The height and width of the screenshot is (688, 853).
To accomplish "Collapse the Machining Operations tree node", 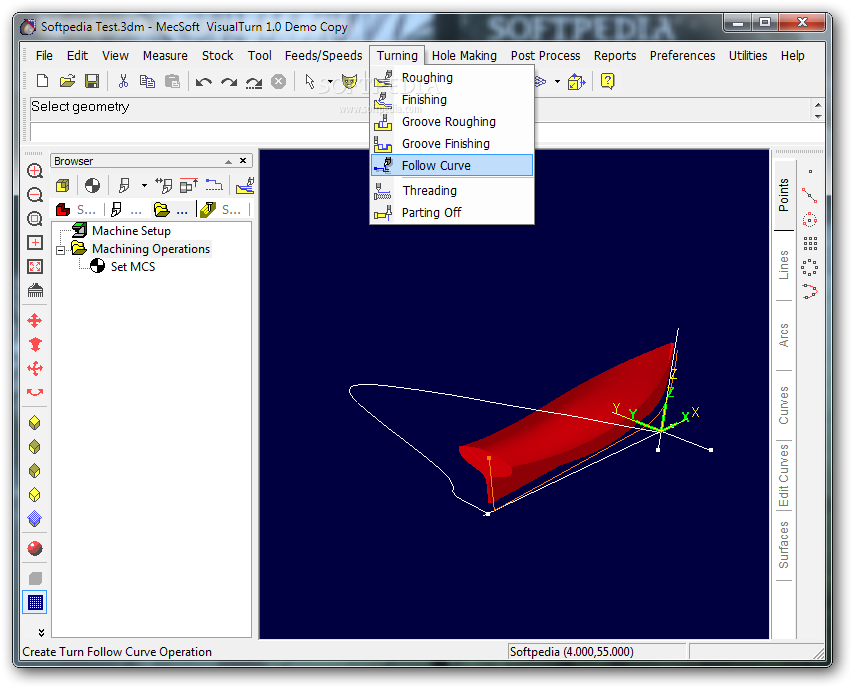I will (60, 250).
